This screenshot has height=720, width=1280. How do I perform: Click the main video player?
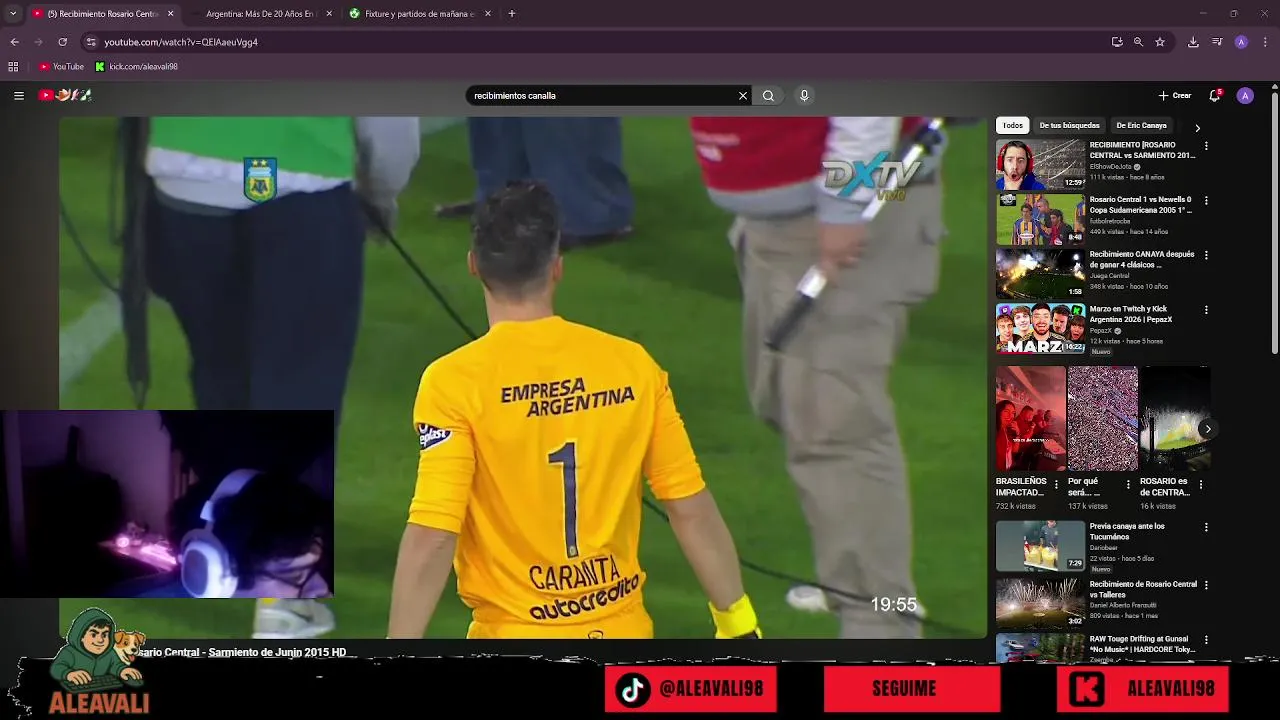[523, 377]
